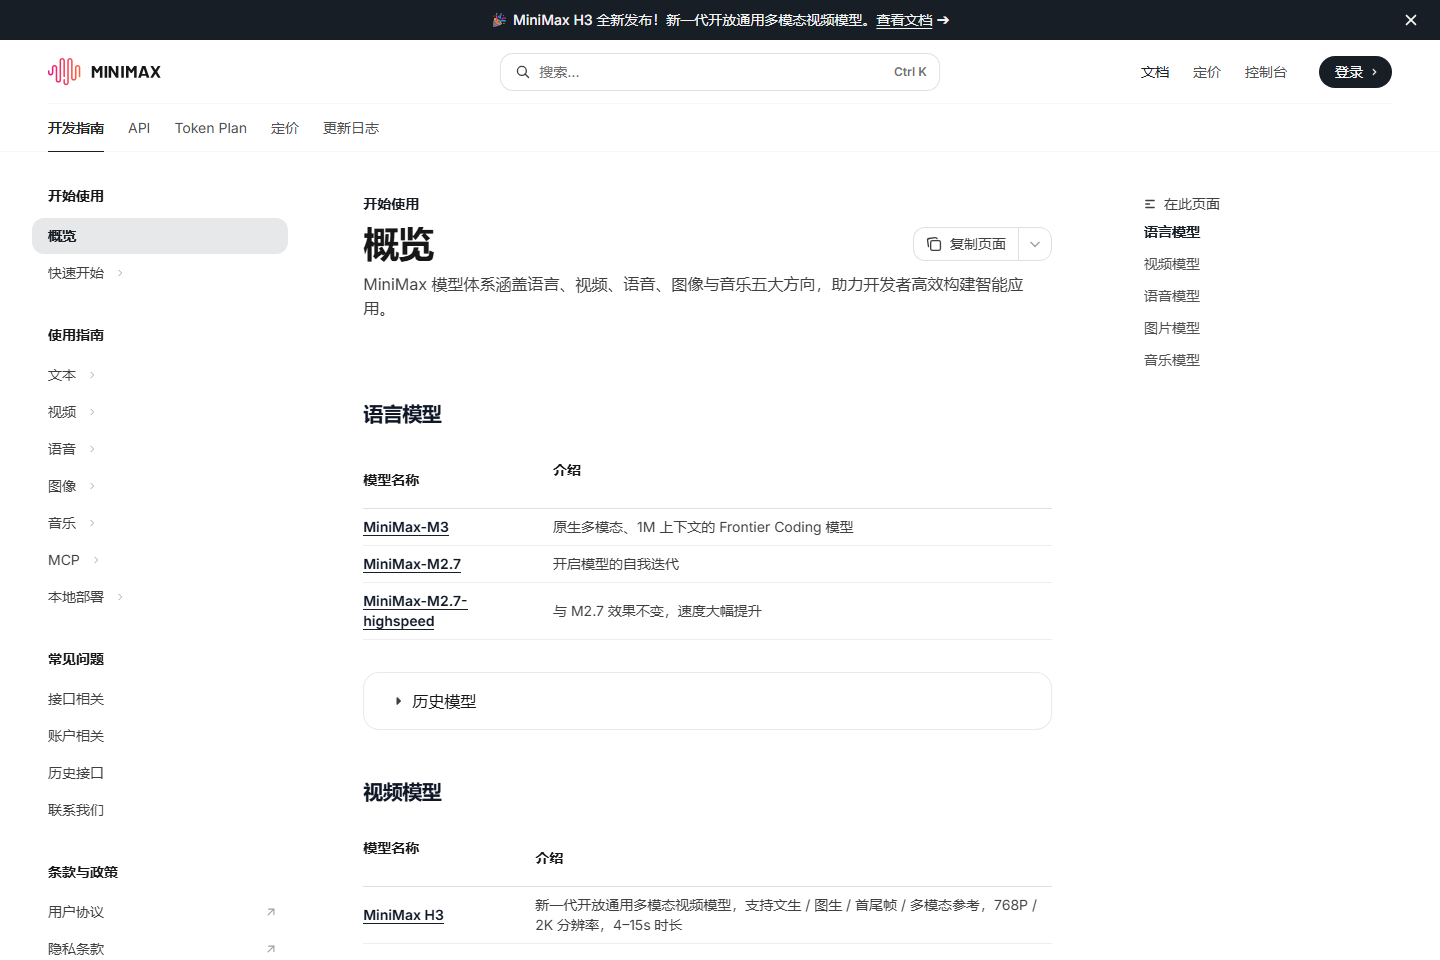Jump to 音乐模型 in page outline
1440x960 pixels.
pos(1172,360)
